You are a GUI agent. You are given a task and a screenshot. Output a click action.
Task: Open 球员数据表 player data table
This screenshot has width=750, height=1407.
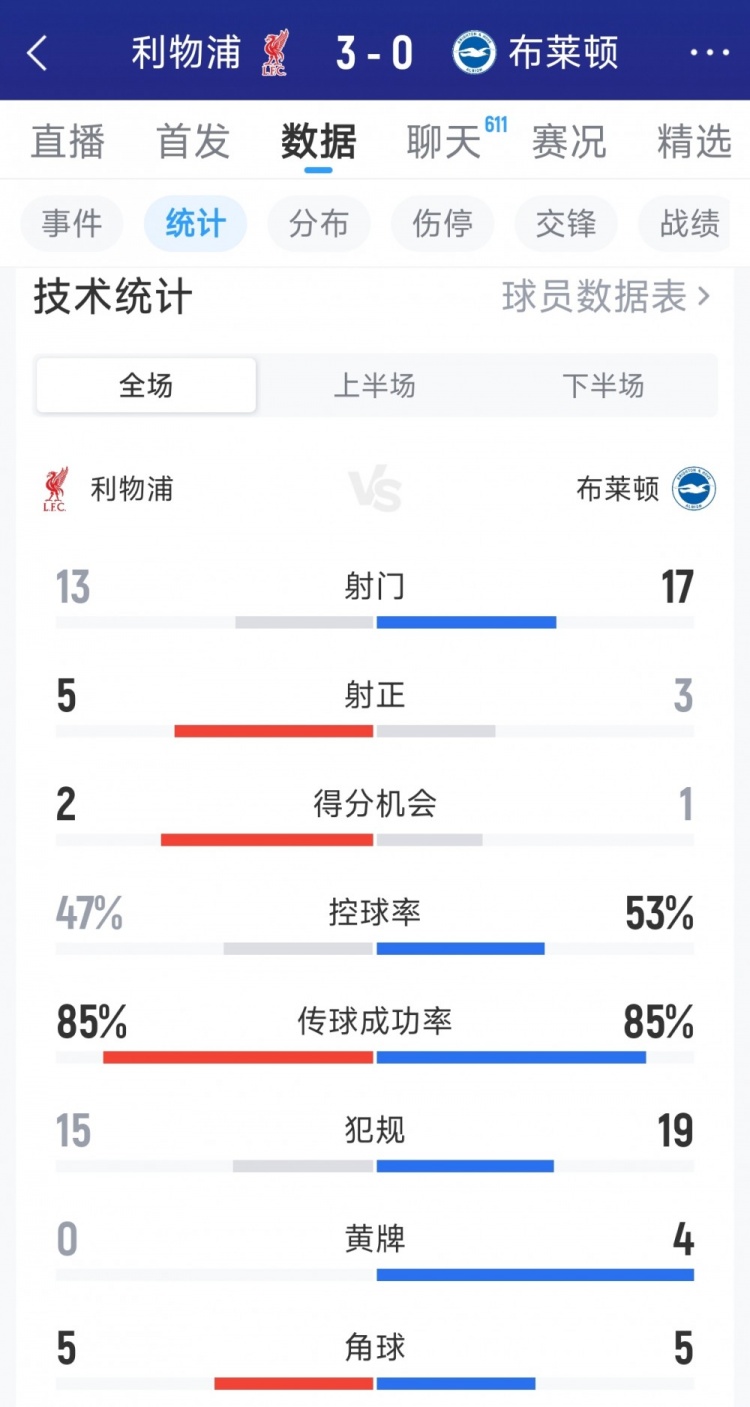pos(606,297)
